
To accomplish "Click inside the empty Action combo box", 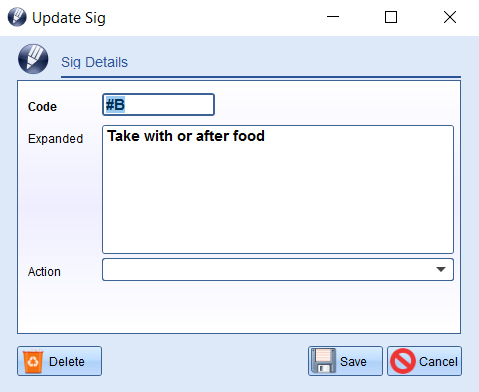I will [x=278, y=269].
